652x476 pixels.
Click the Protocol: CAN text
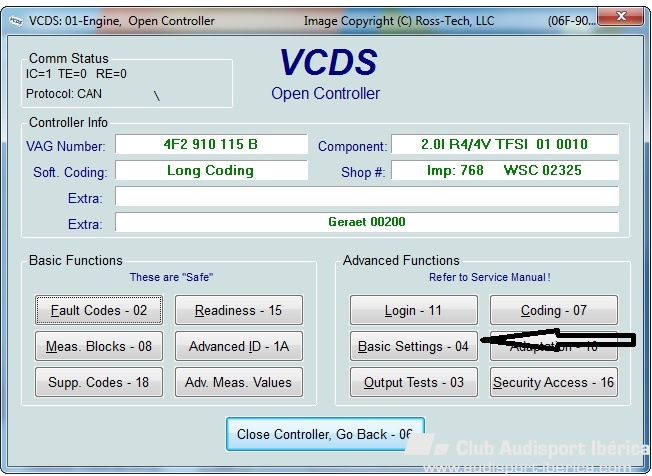pos(64,94)
